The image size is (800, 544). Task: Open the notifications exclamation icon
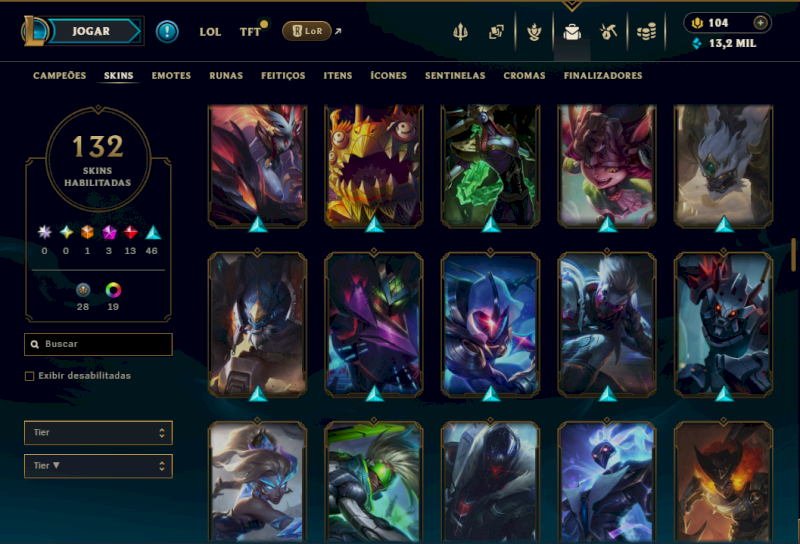(167, 32)
